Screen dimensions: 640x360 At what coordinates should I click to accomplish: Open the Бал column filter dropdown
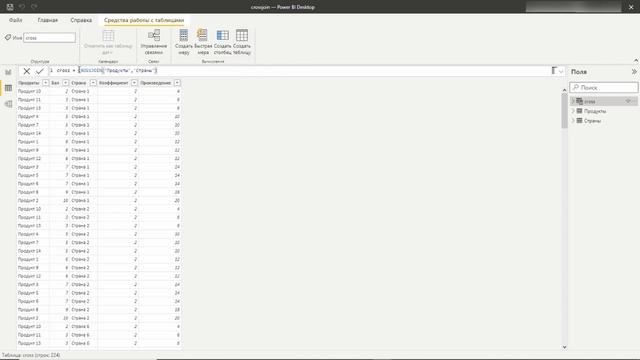coord(65,83)
